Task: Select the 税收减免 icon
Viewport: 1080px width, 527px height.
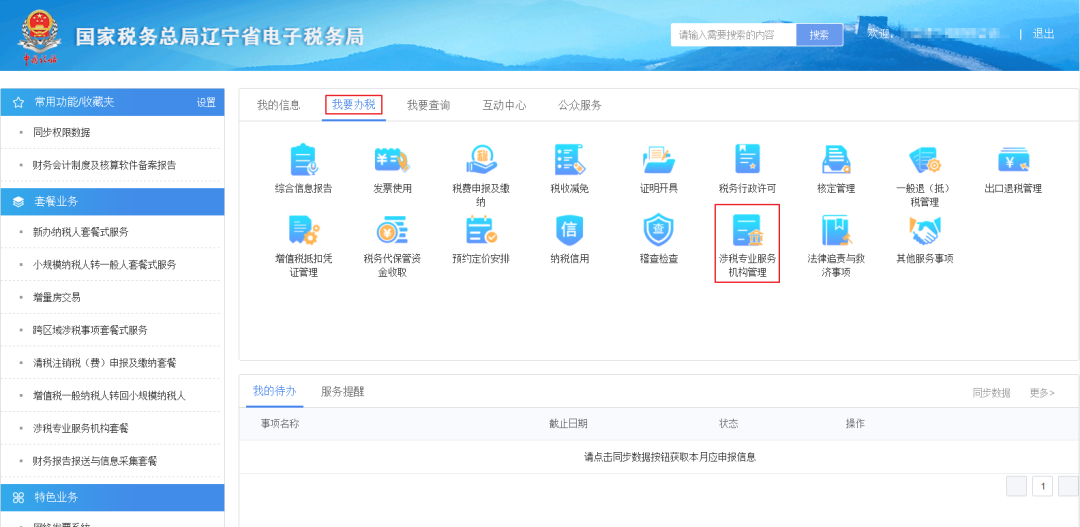Action: 570,160
